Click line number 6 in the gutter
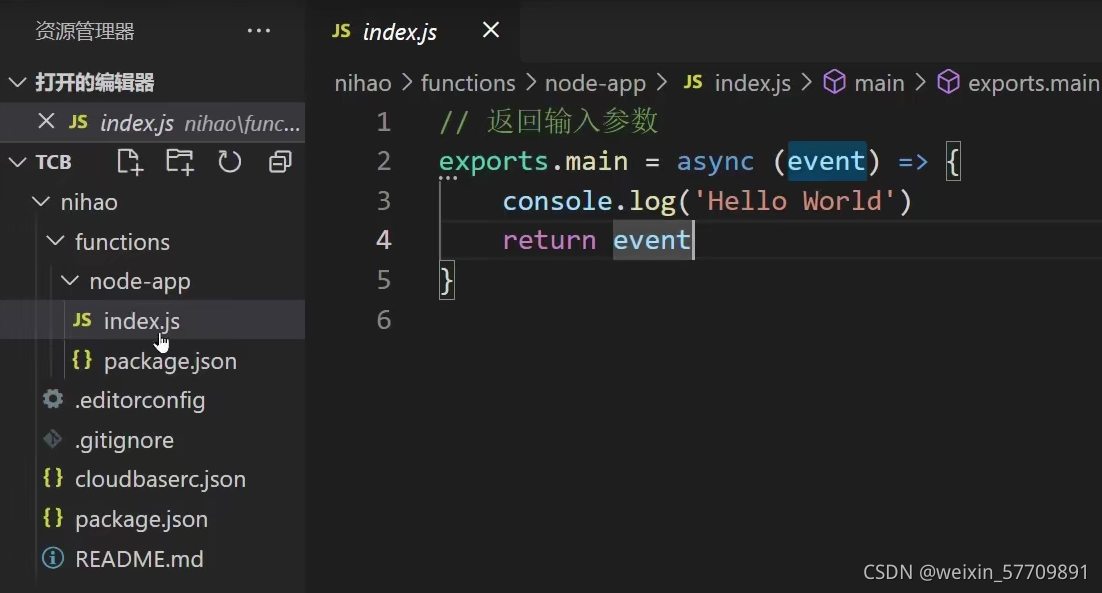This screenshot has width=1102, height=593. 383,320
